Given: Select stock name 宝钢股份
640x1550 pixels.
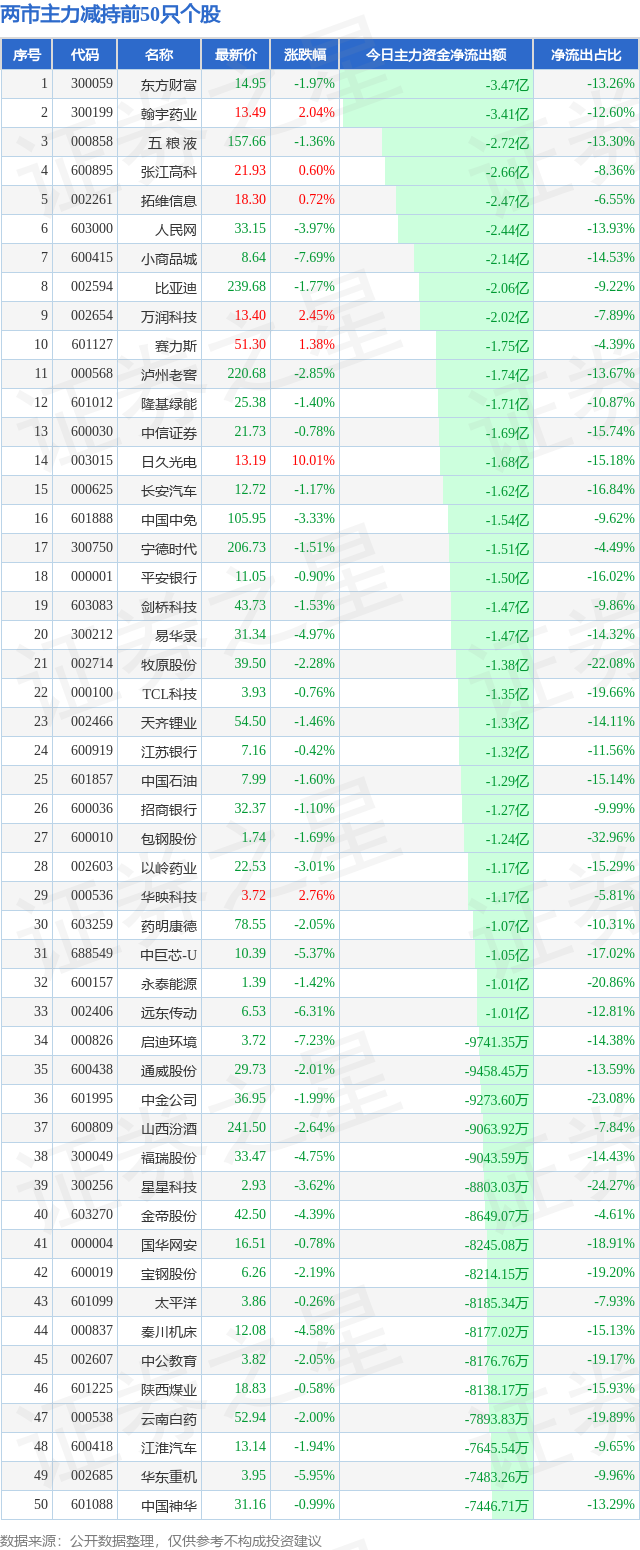Looking at the screenshot, I should coord(169,1273).
